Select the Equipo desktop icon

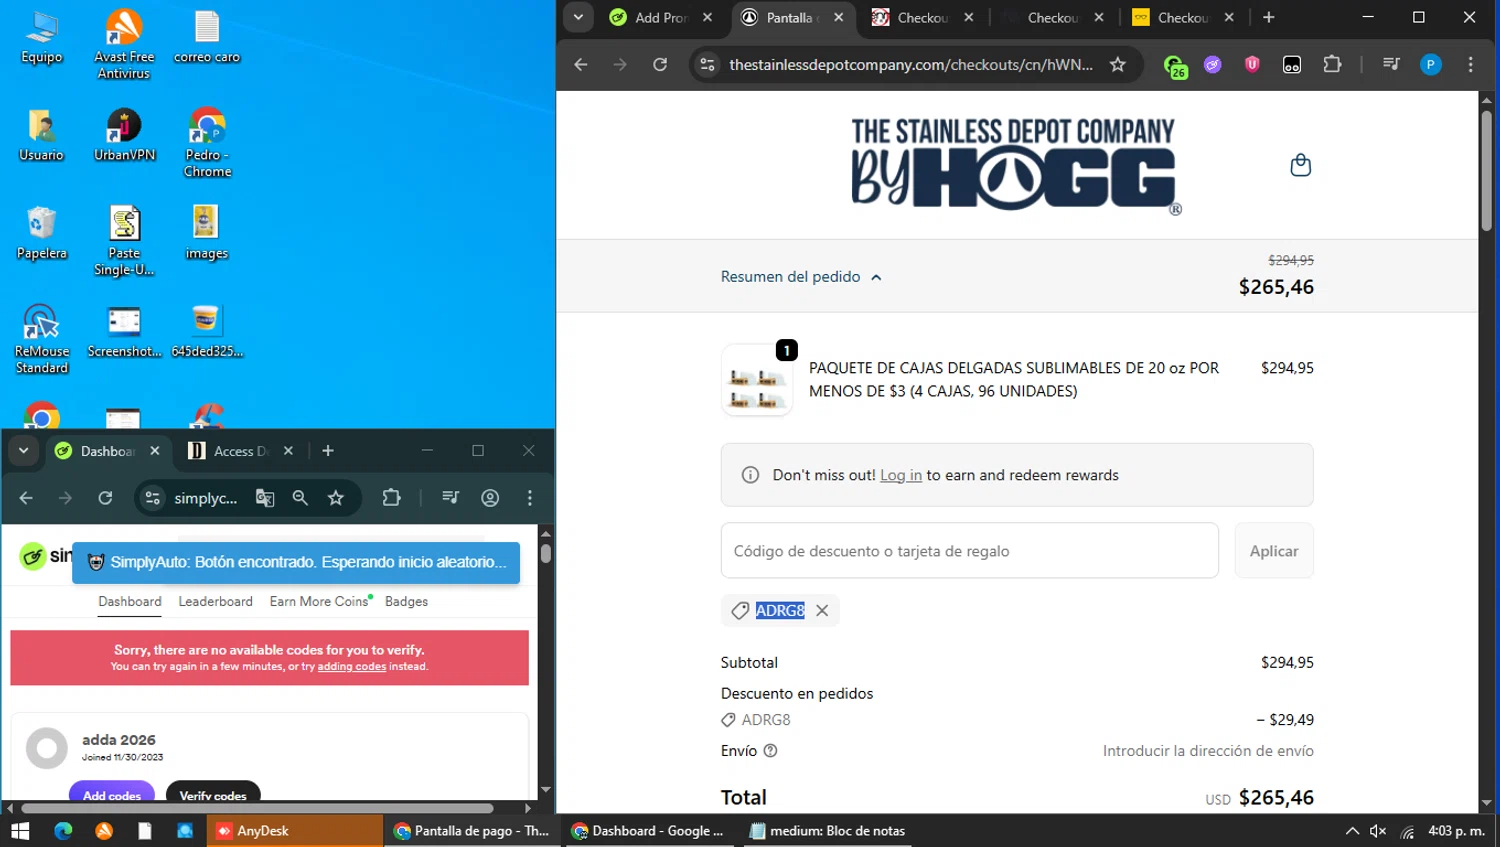41,37
